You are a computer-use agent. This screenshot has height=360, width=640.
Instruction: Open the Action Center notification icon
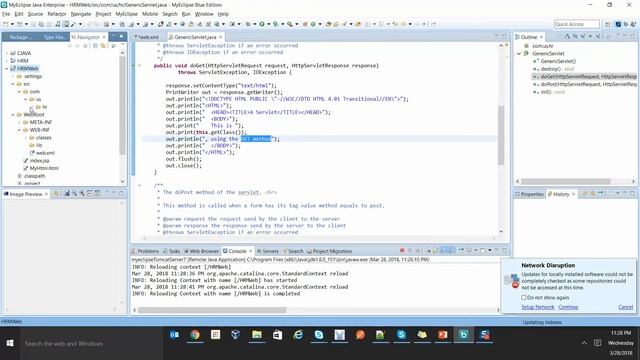(x=598, y=343)
